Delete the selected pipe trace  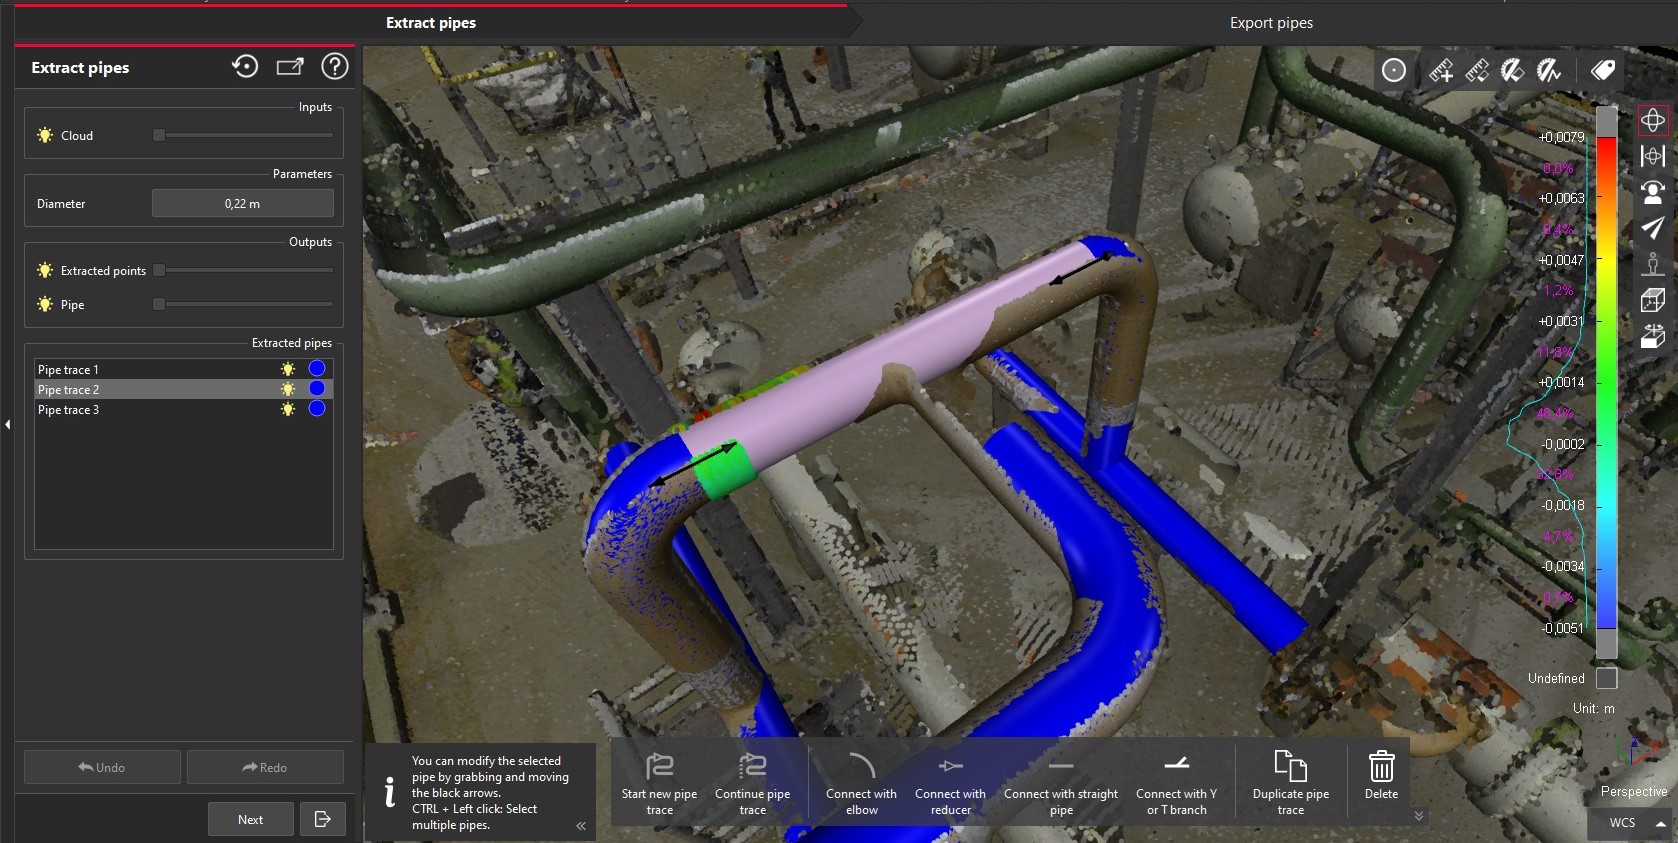pos(1381,776)
